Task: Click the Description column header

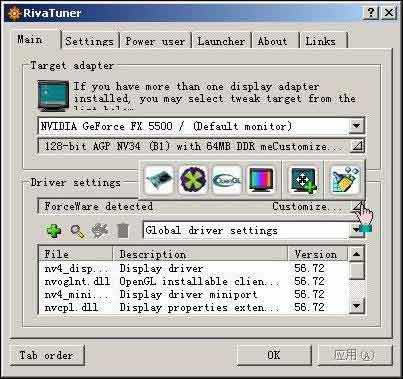Action: click(200, 254)
